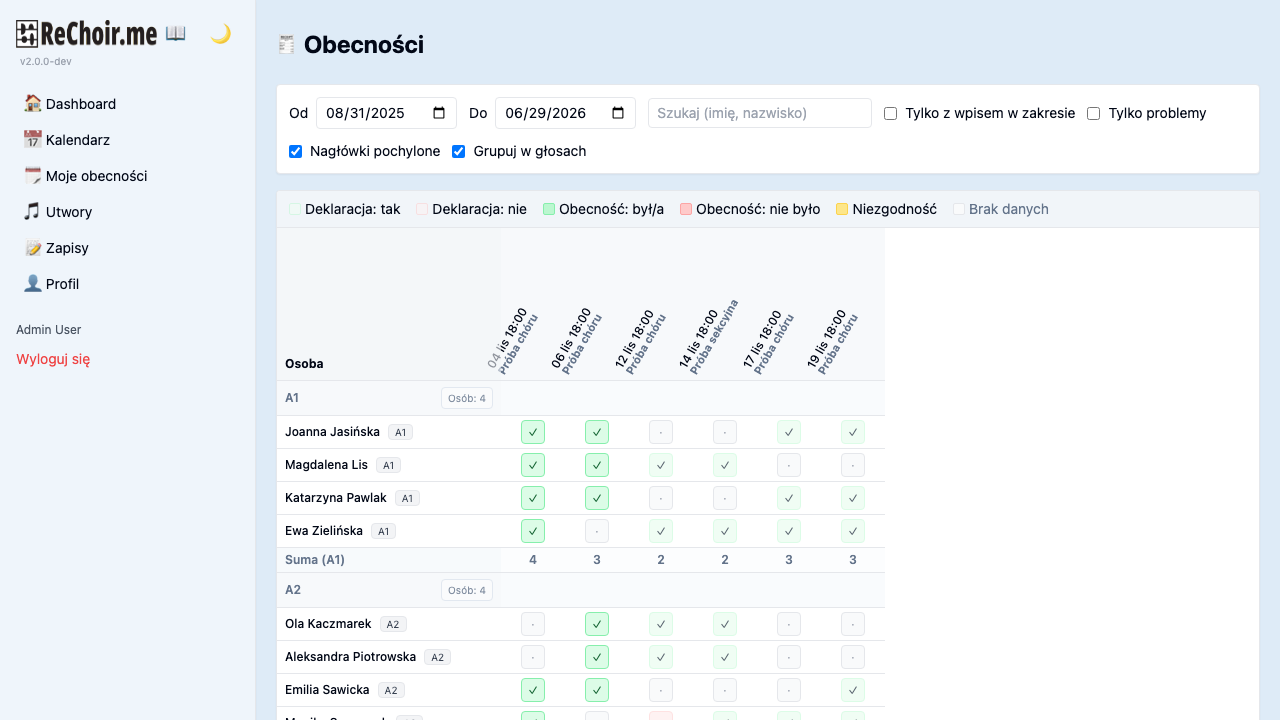The height and width of the screenshot is (720, 1280).
Task: Click Ola Kaczmarek's 06 lis attendance cell
Action: [x=597, y=624]
